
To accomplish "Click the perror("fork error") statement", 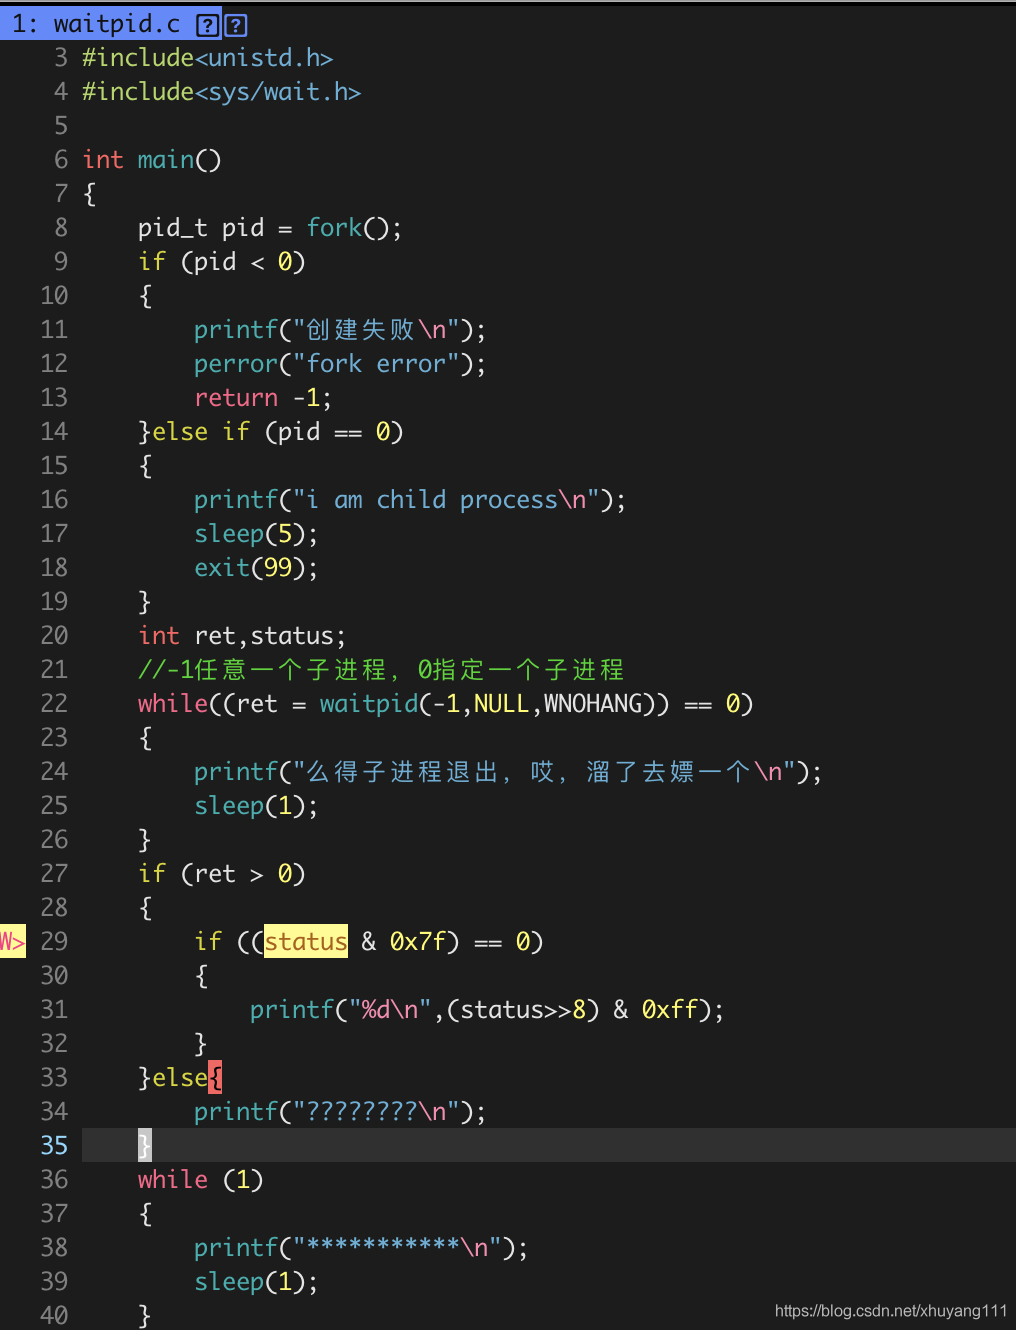I will (340, 363).
